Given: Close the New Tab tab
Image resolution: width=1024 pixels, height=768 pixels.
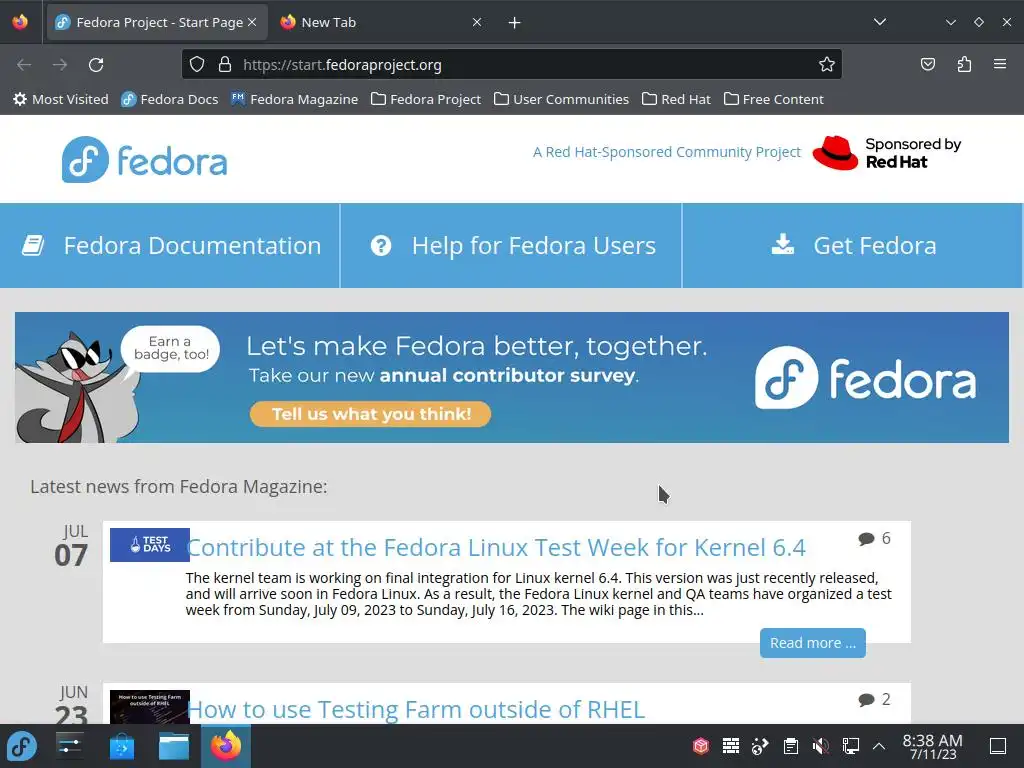Looking at the screenshot, I should (477, 22).
